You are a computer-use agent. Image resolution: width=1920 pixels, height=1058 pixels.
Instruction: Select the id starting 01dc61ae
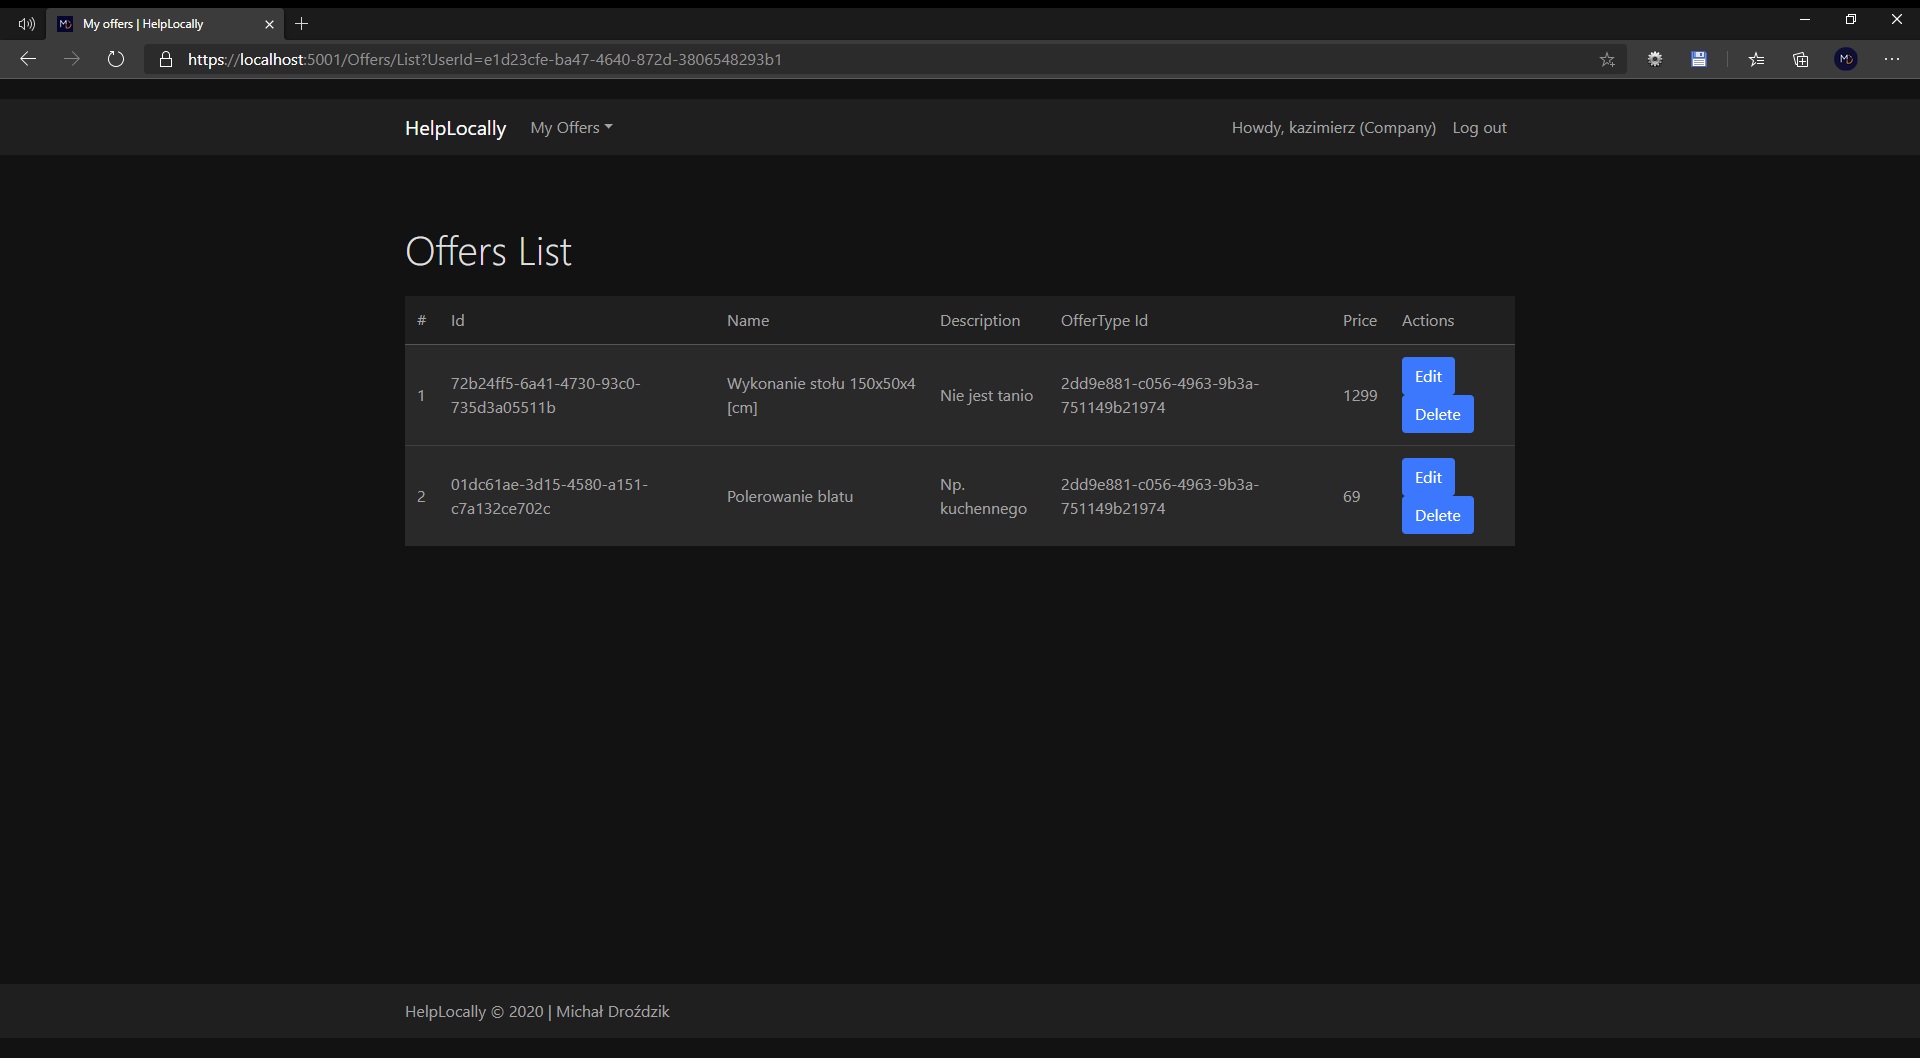point(549,496)
